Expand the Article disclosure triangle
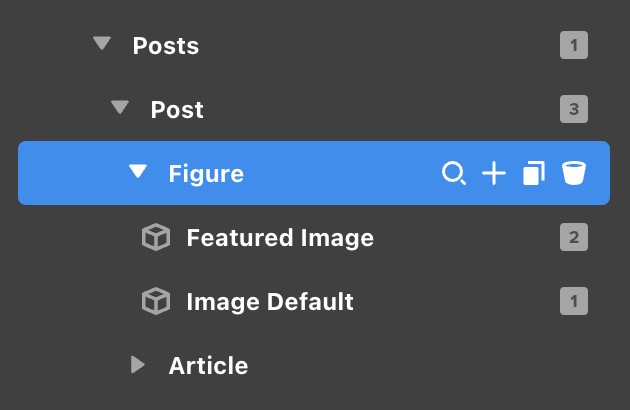This screenshot has height=410, width=630. coord(138,365)
